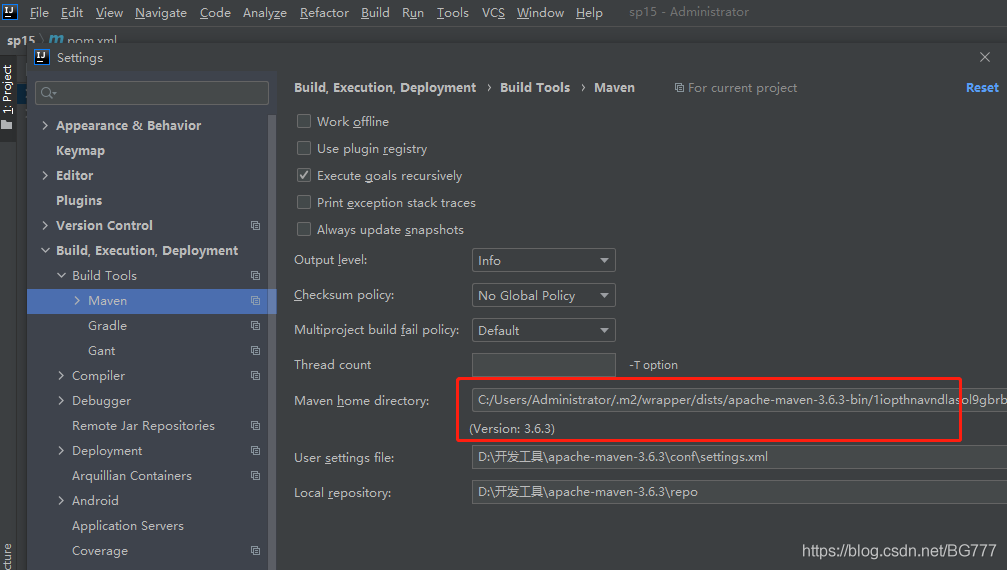Image resolution: width=1007 pixels, height=570 pixels.
Task: Click project-level icon beside Build Tools
Action: point(256,275)
